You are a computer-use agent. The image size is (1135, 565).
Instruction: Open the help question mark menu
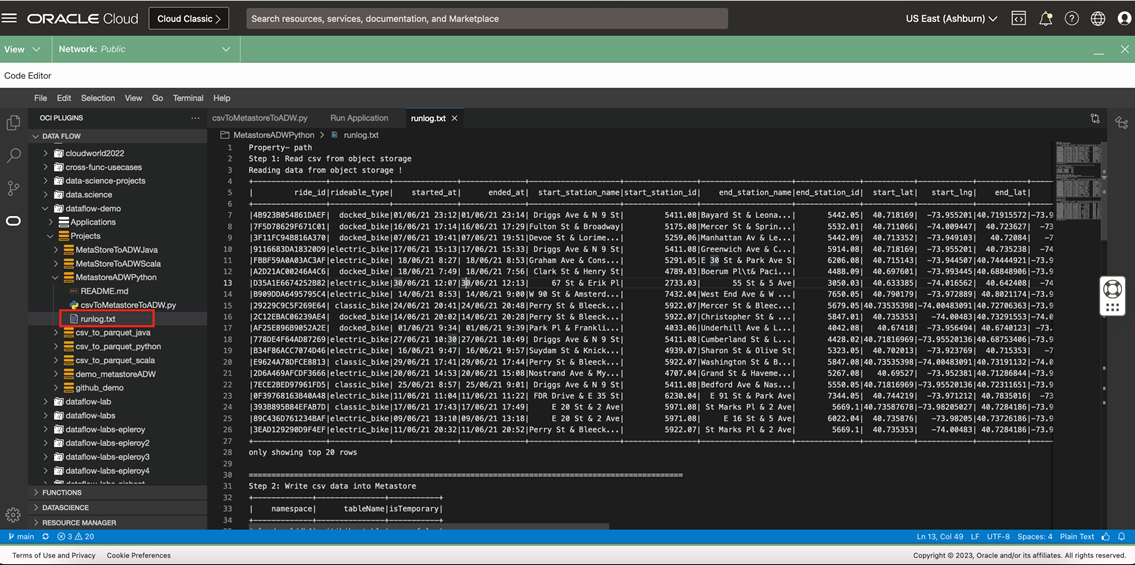1072,19
